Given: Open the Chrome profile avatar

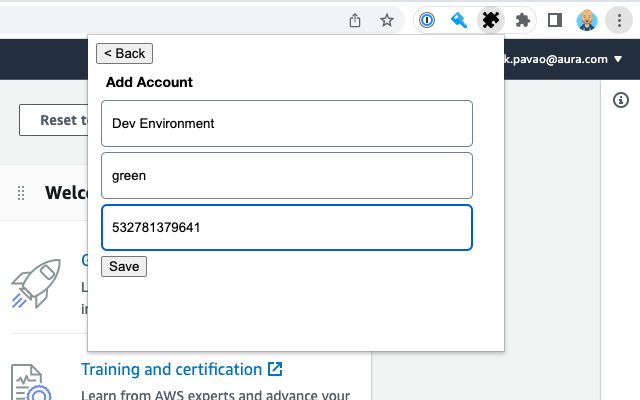Looking at the screenshot, I should pos(587,20).
